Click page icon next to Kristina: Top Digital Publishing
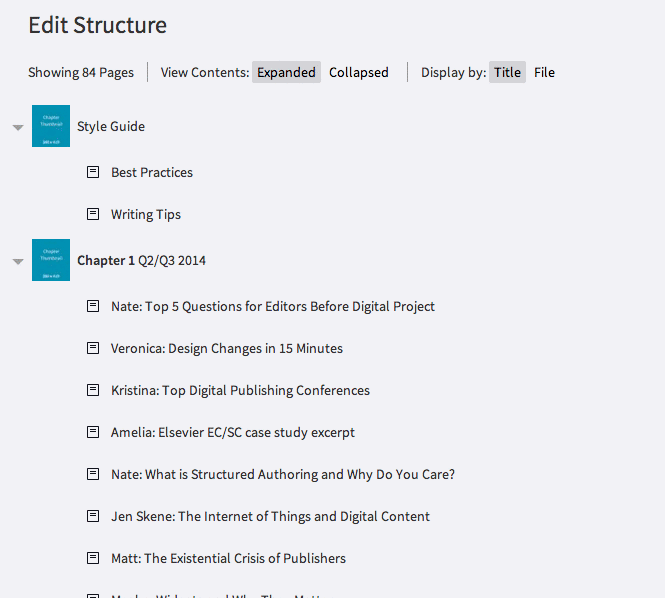 click(x=93, y=390)
